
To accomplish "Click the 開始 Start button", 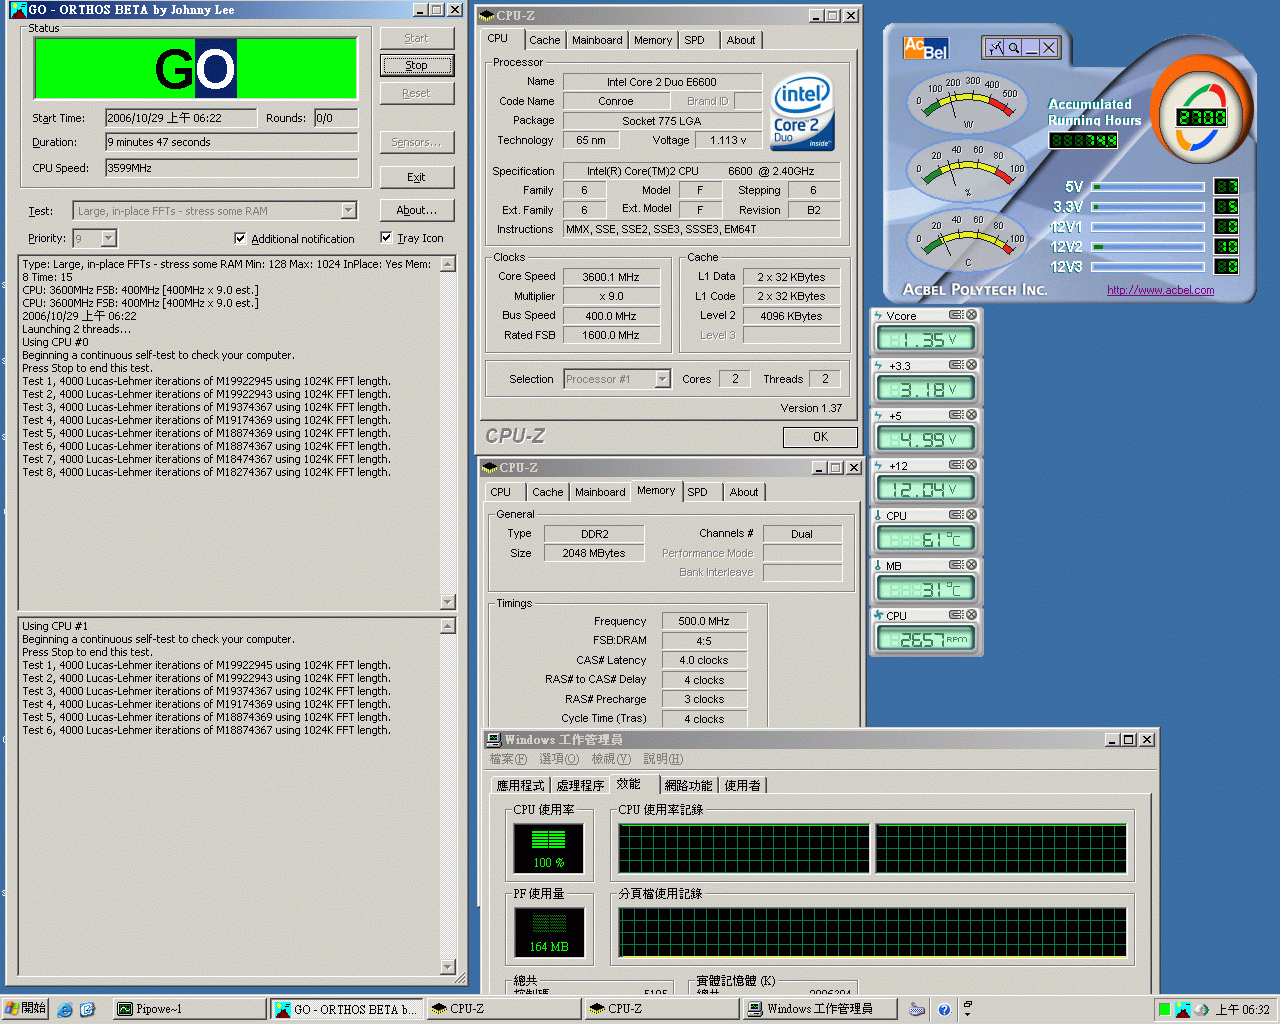I will click(x=25, y=1009).
